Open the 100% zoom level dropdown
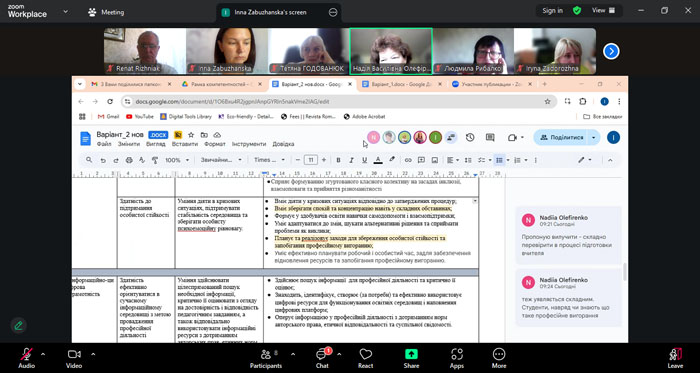The width and height of the screenshot is (700, 373). [x=177, y=160]
